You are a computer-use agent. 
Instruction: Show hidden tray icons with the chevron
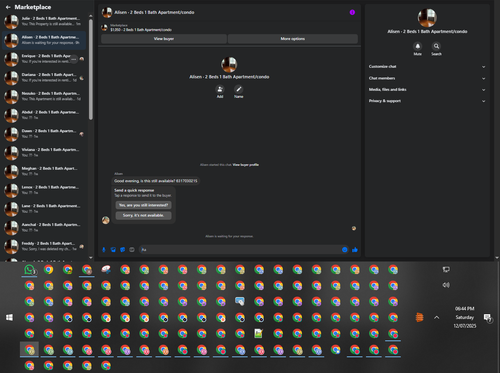coord(436,318)
